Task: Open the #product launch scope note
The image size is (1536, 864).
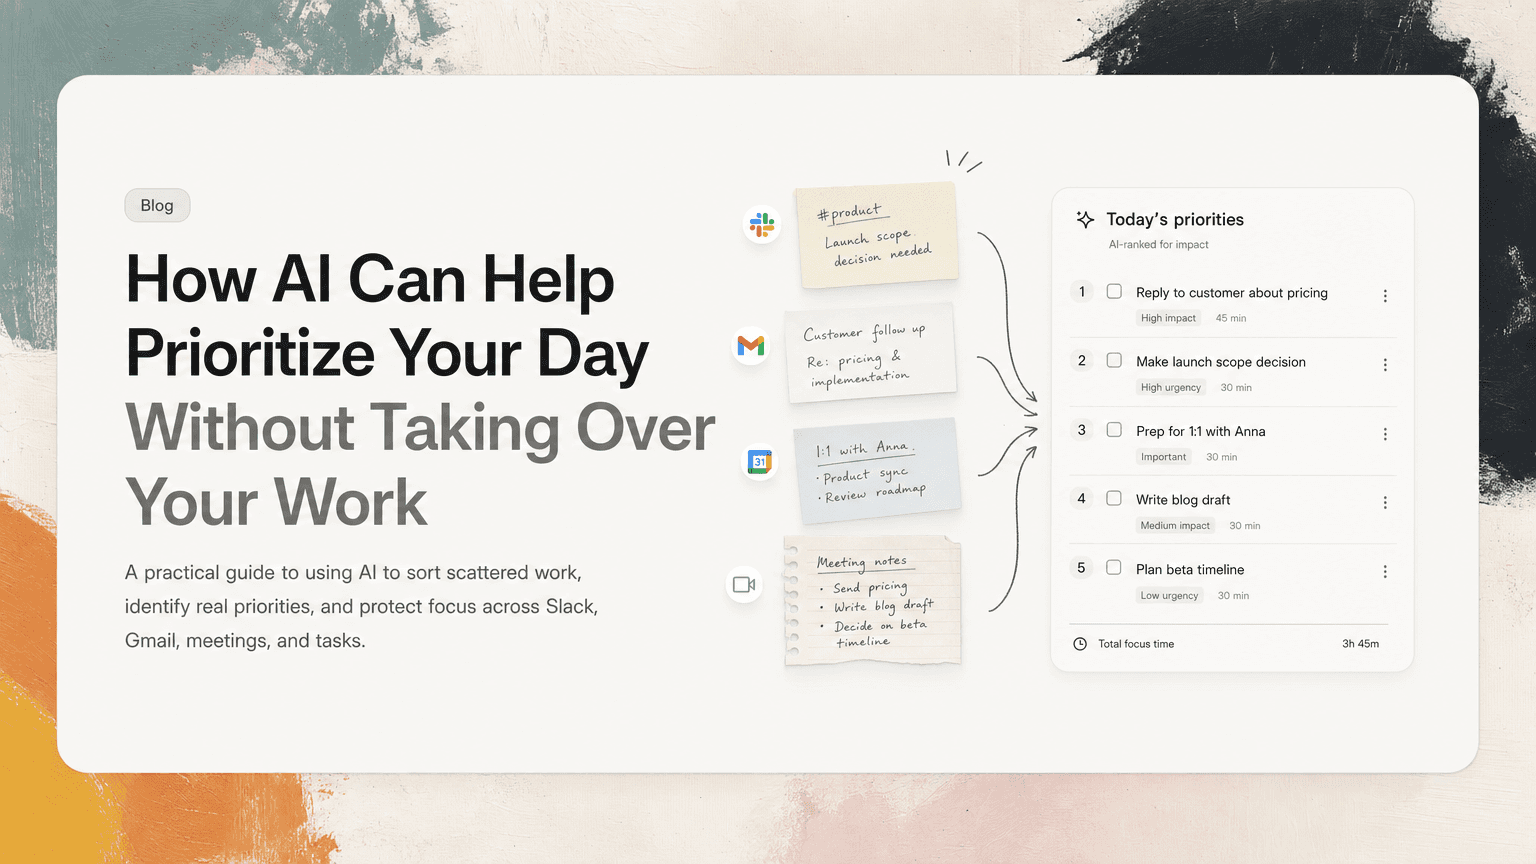Action: tap(877, 235)
